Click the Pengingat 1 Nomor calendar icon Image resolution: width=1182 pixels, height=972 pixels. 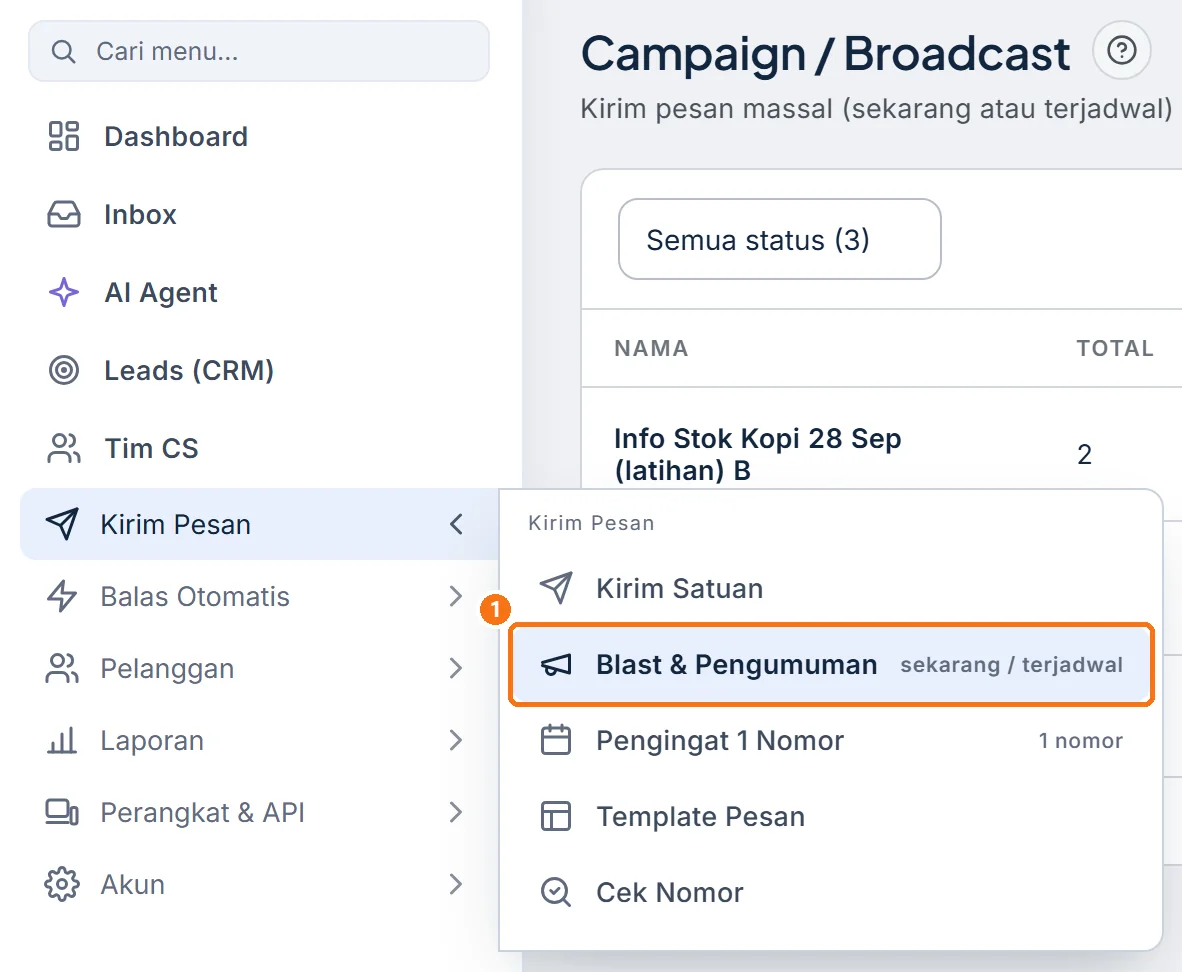pos(556,740)
